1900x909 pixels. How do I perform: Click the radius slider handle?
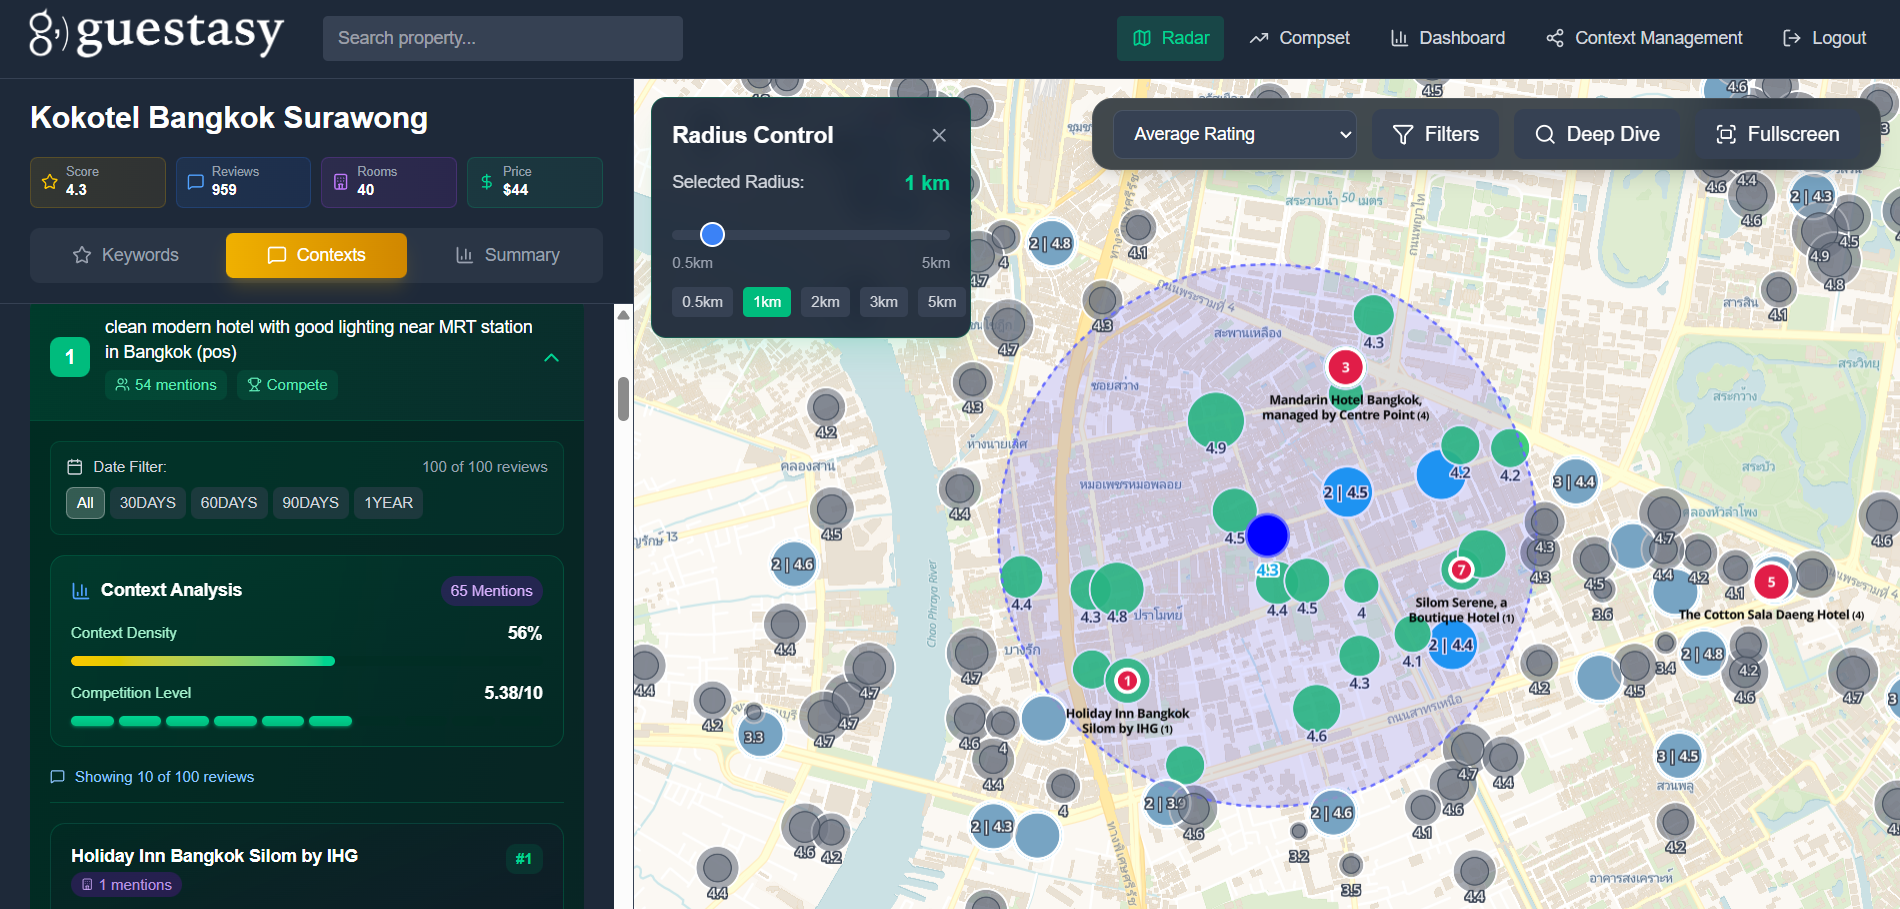click(712, 235)
